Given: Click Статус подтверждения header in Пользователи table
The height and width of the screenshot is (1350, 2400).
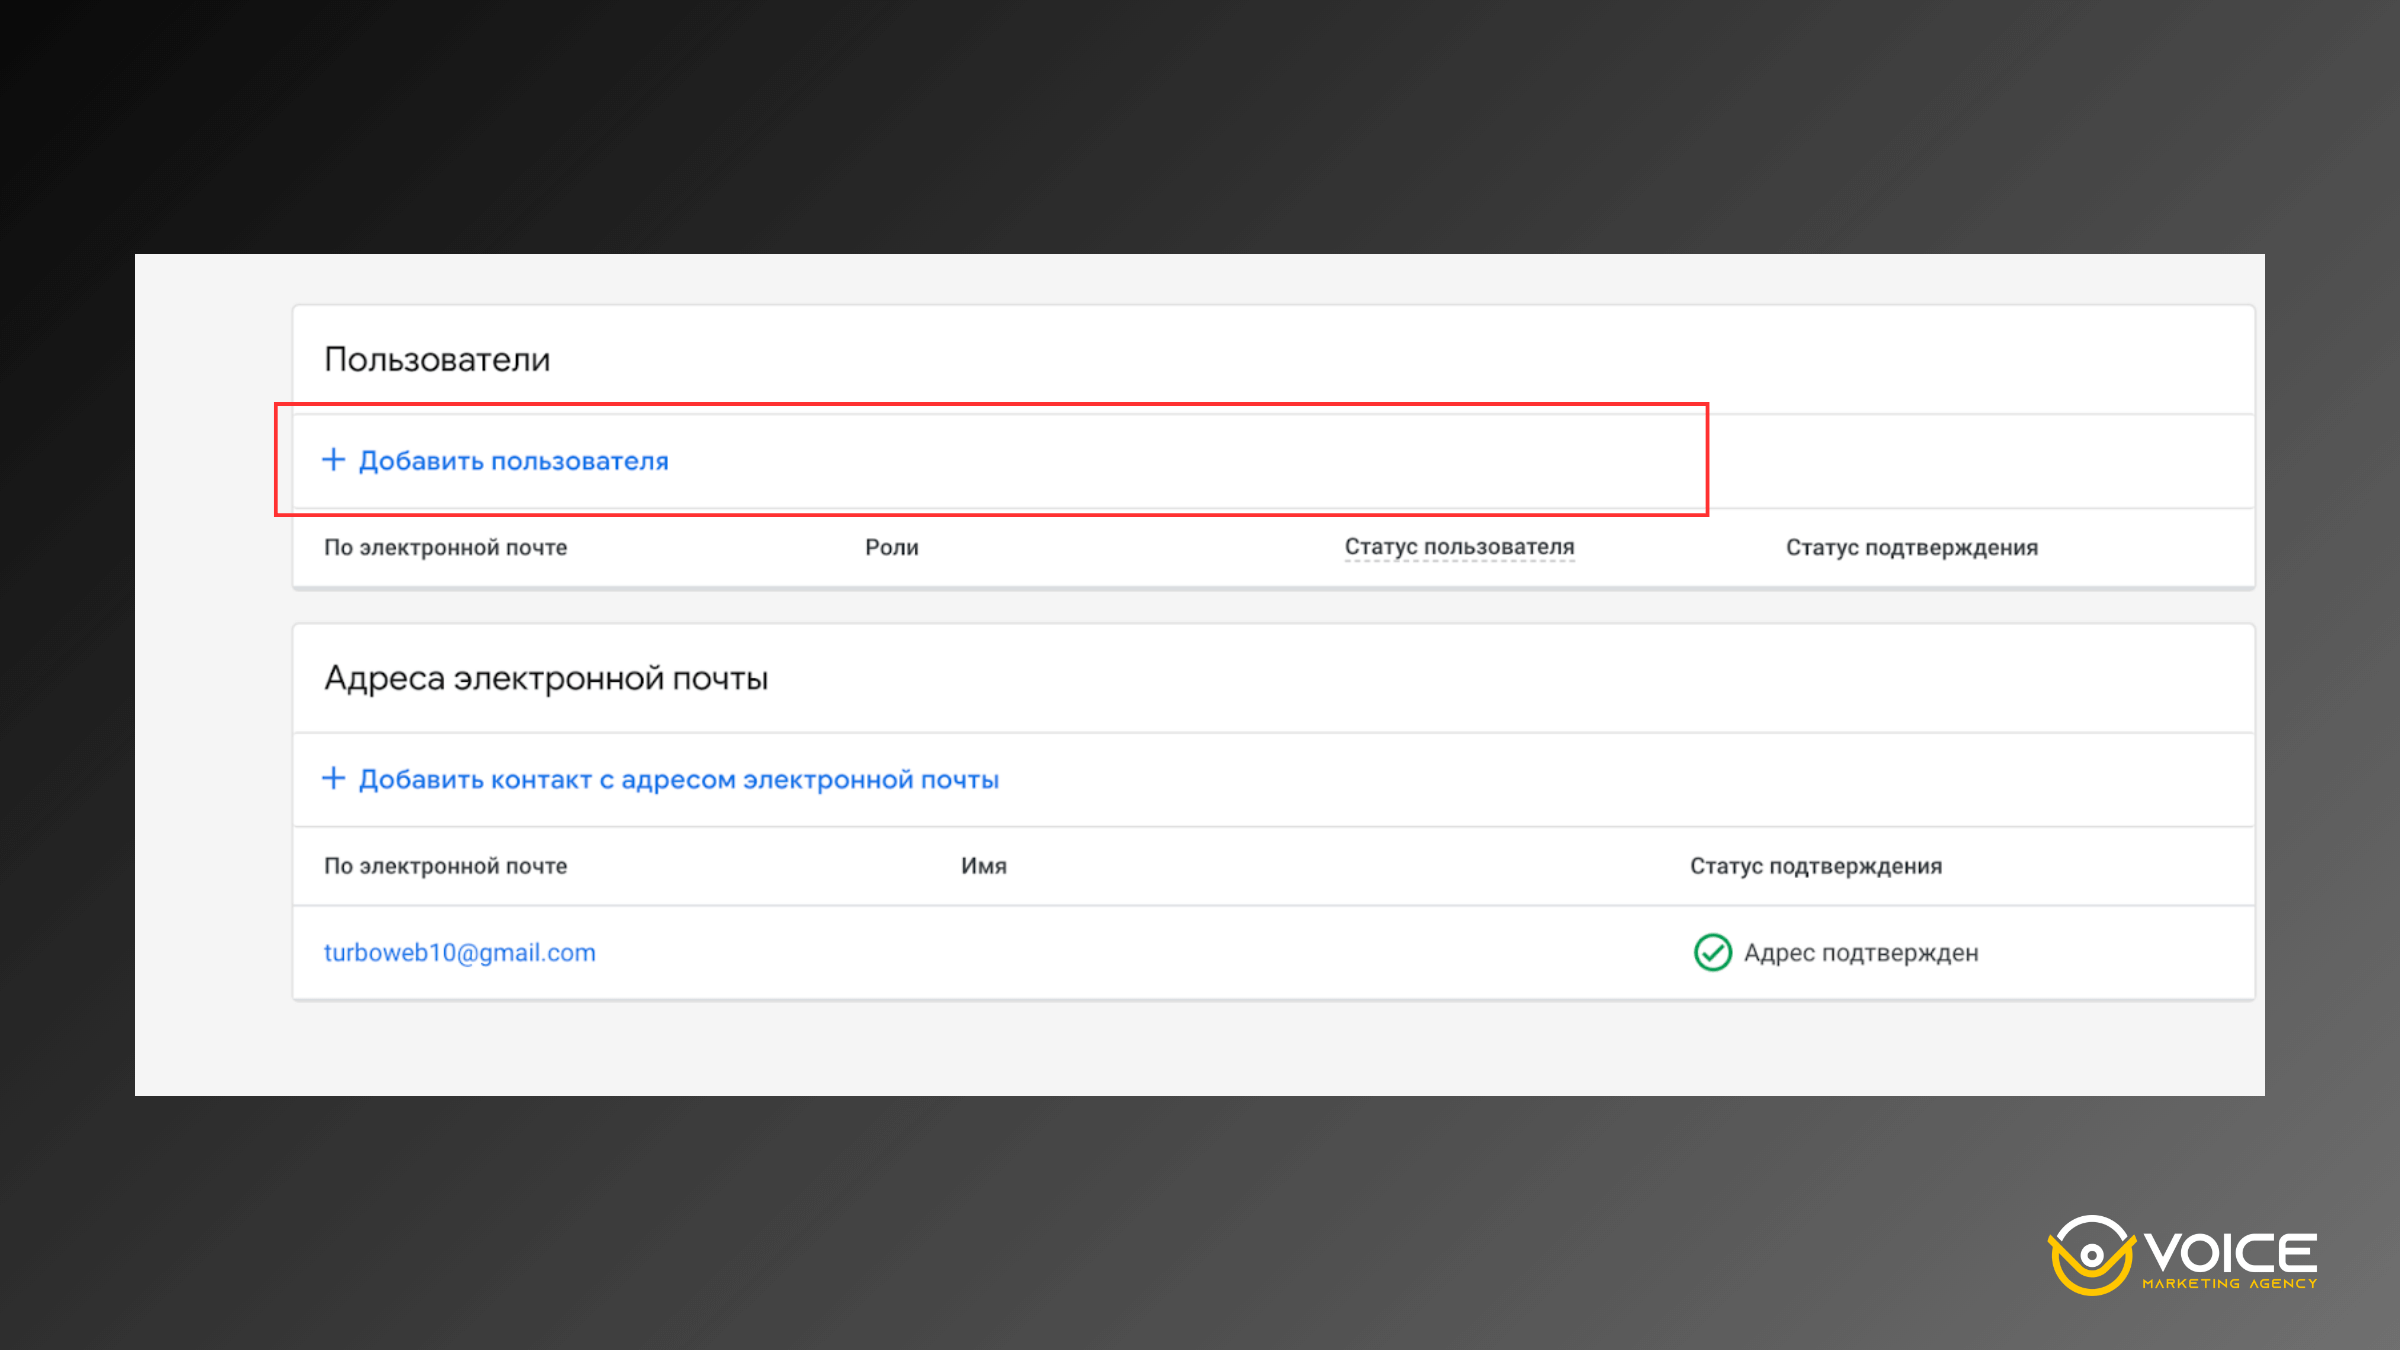Looking at the screenshot, I should pyautogui.click(x=1911, y=547).
